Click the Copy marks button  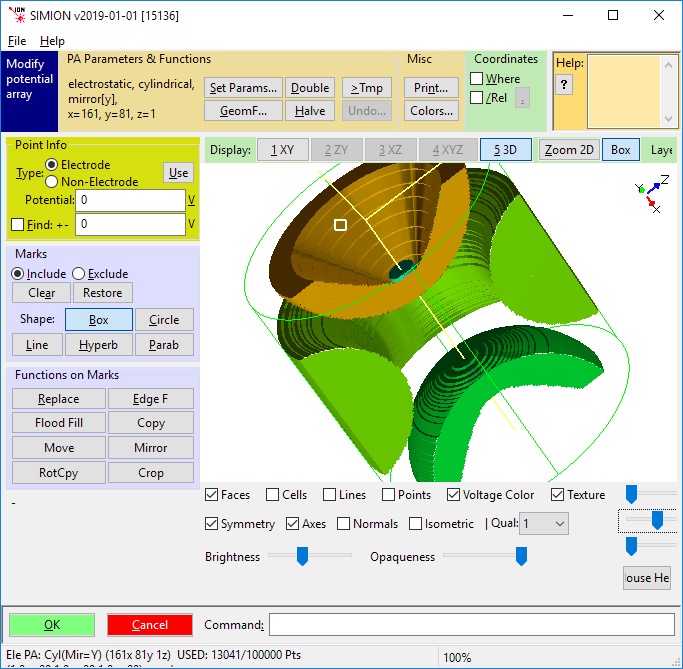tap(151, 423)
